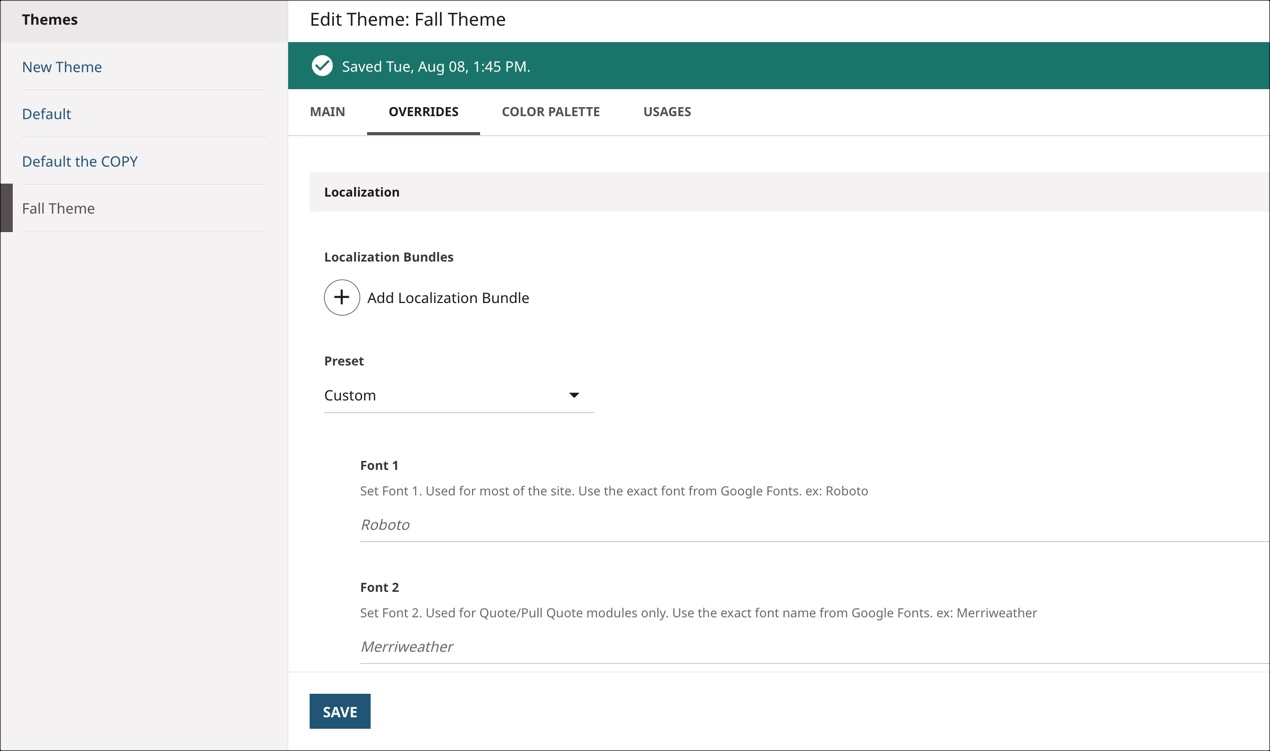This screenshot has height=751, width=1270.
Task: Click the Themes sidebar heading
Action: (50, 20)
